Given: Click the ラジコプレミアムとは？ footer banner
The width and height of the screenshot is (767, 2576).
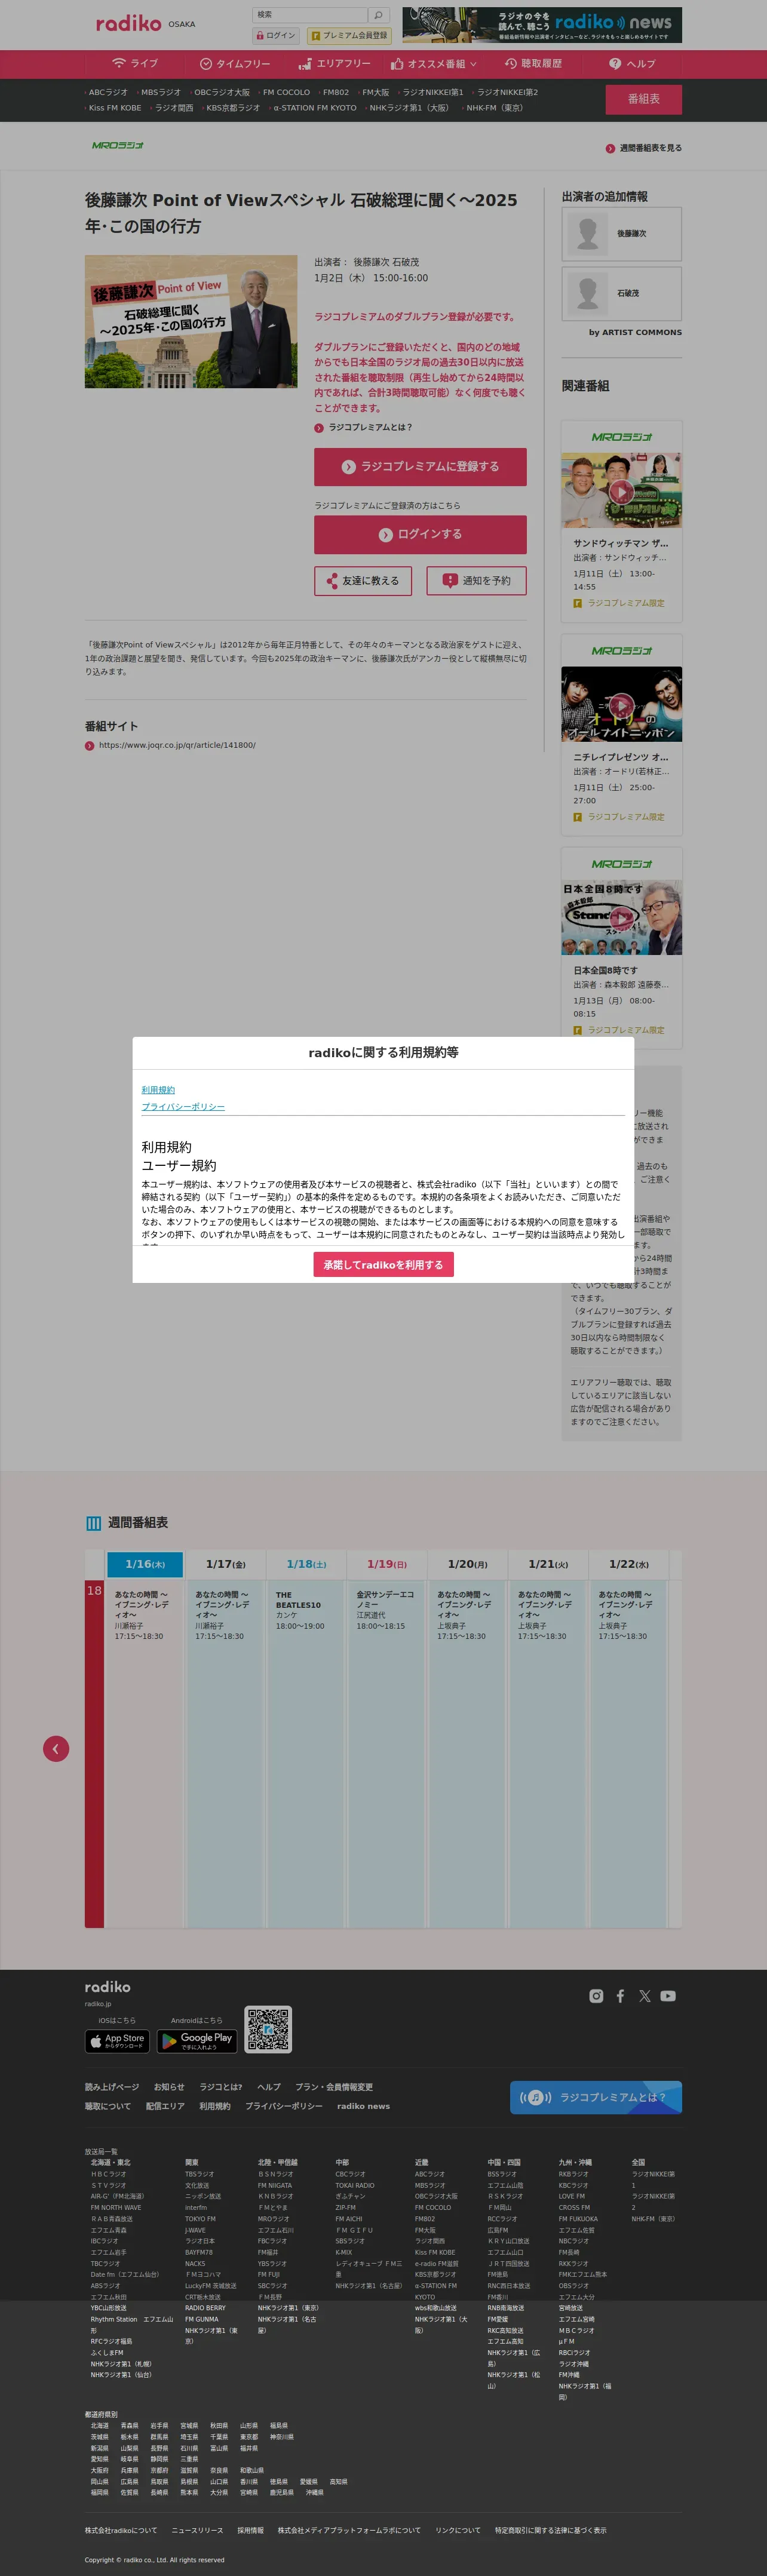Looking at the screenshot, I should pyautogui.click(x=596, y=2097).
